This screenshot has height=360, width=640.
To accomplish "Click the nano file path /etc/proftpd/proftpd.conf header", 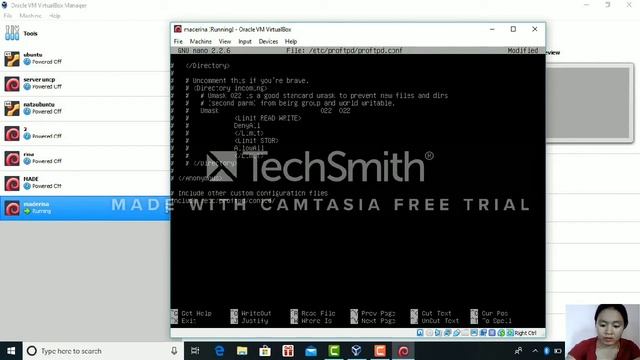I will click(x=344, y=51).
